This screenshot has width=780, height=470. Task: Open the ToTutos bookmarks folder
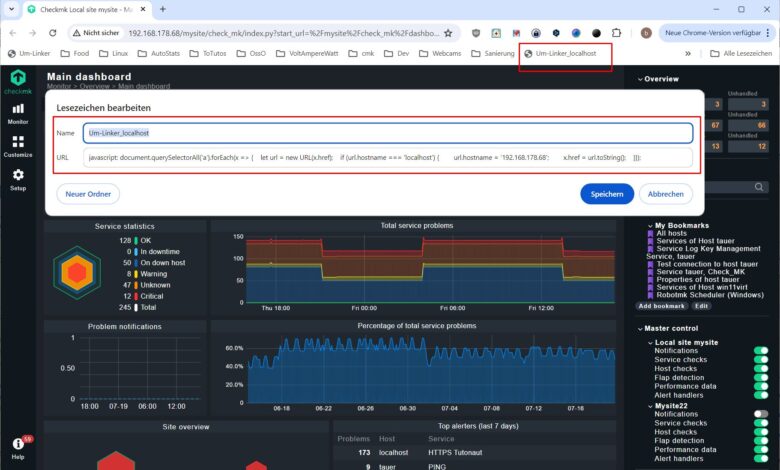pos(208,53)
